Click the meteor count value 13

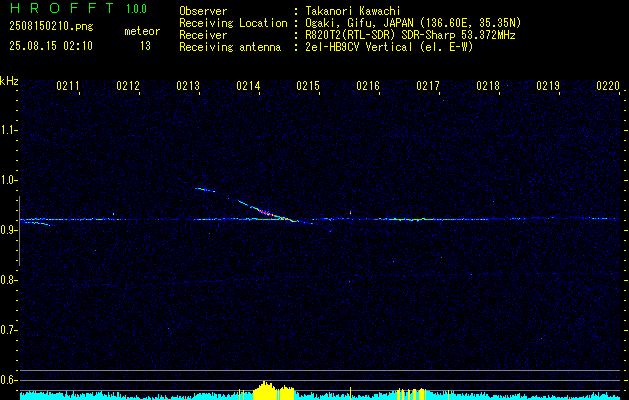pyautogui.click(x=145, y=46)
